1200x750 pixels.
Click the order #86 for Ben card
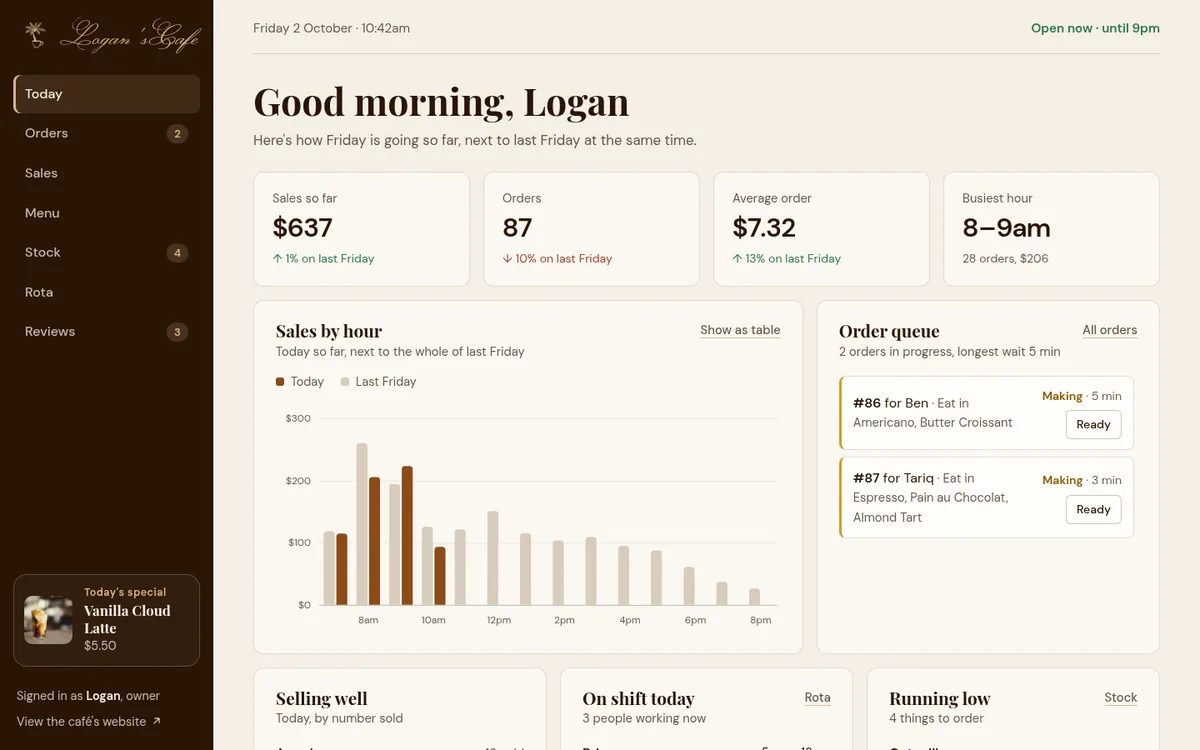[x=986, y=413]
